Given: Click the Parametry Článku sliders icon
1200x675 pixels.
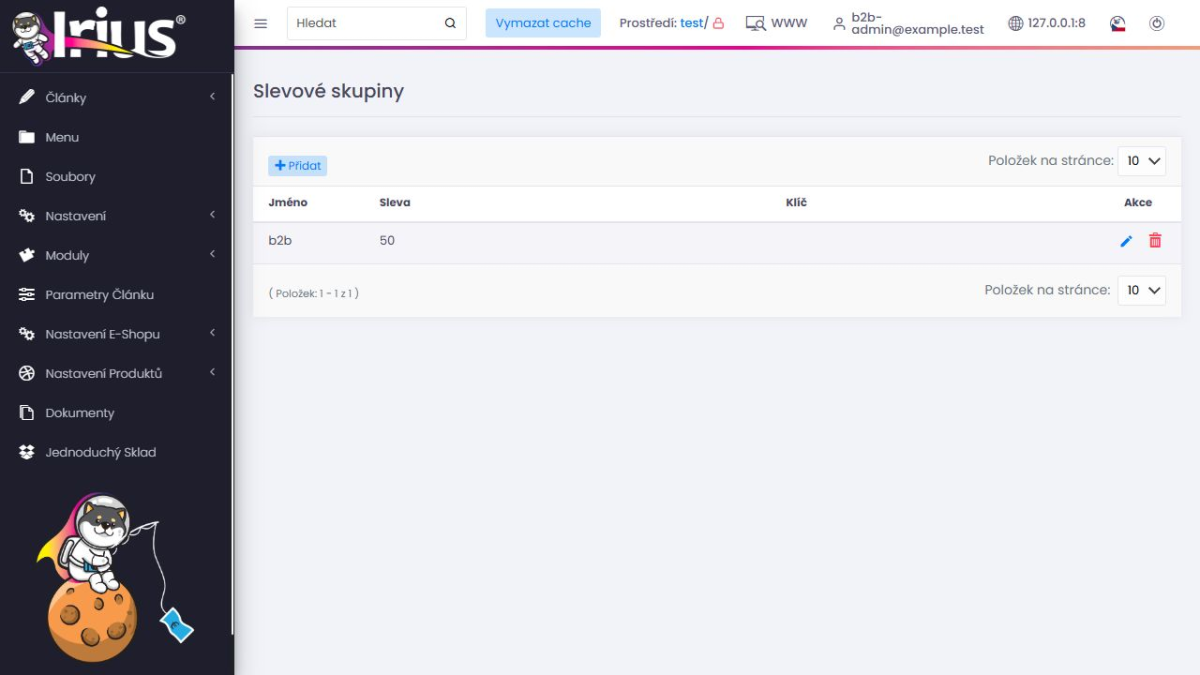Looking at the screenshot, I should tap(27, 295).
